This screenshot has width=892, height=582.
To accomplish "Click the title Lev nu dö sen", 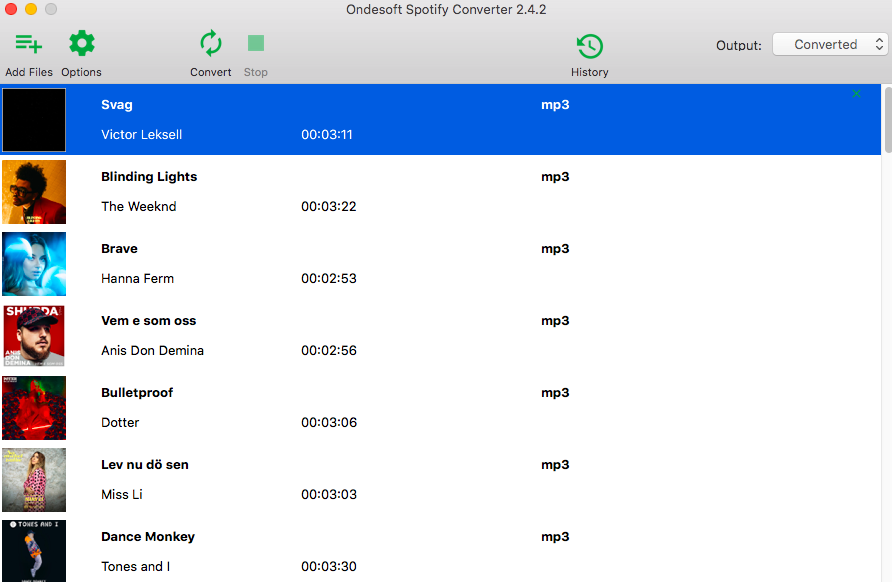I will tap(145, 465).
